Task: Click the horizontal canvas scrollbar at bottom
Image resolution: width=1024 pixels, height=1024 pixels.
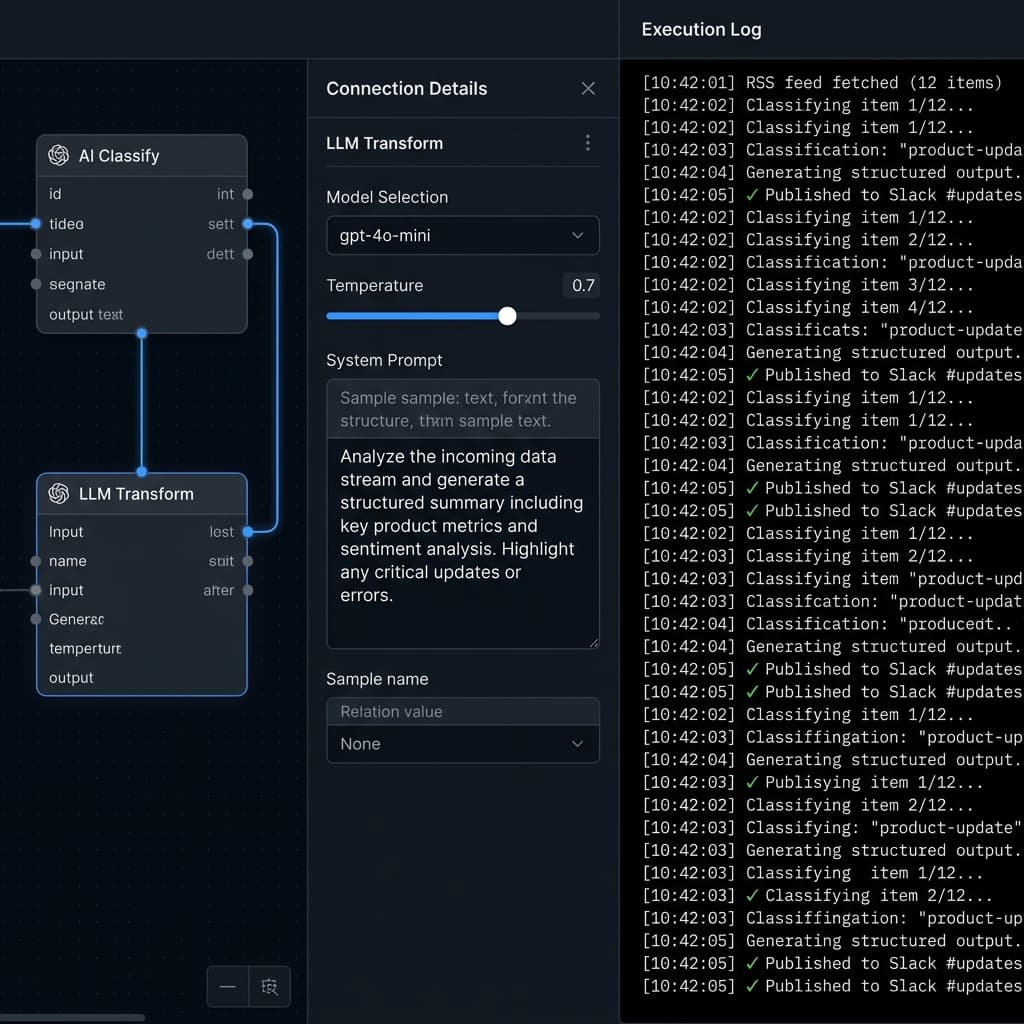Action: 72,1017
